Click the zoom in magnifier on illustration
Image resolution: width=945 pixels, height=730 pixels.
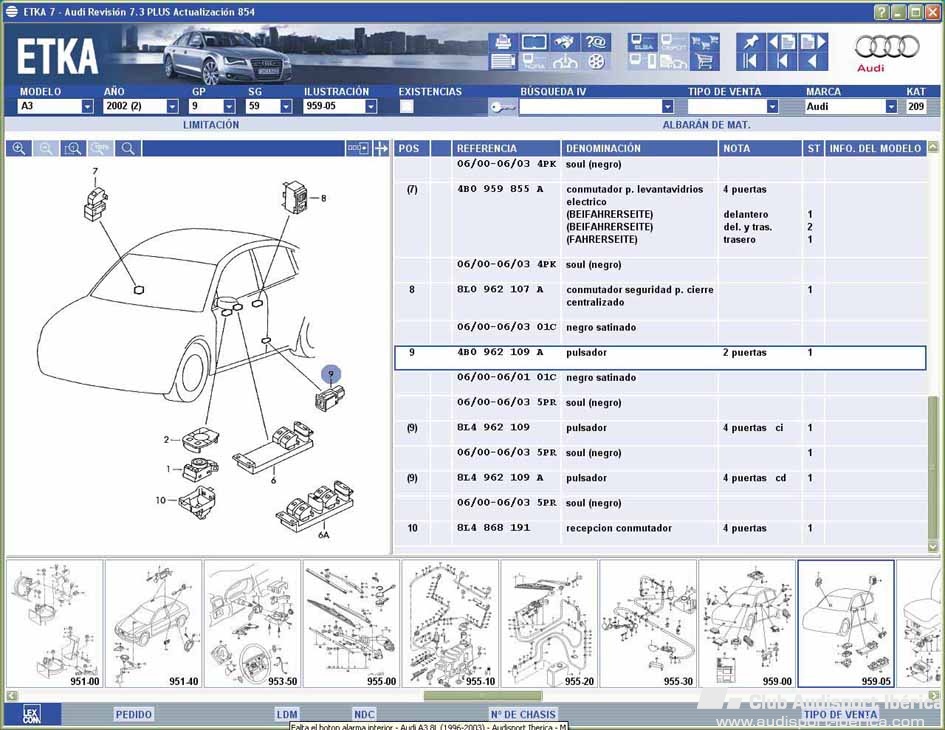click(19, 148)
